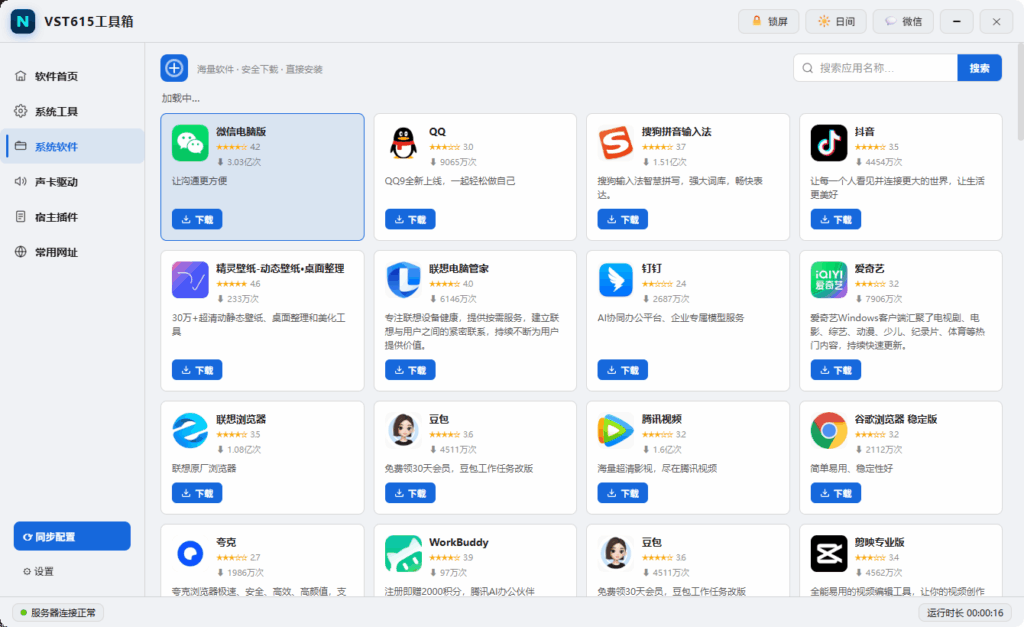
Task: Click 下载 for 腾讯视频
Action: (x=623, y=493)
